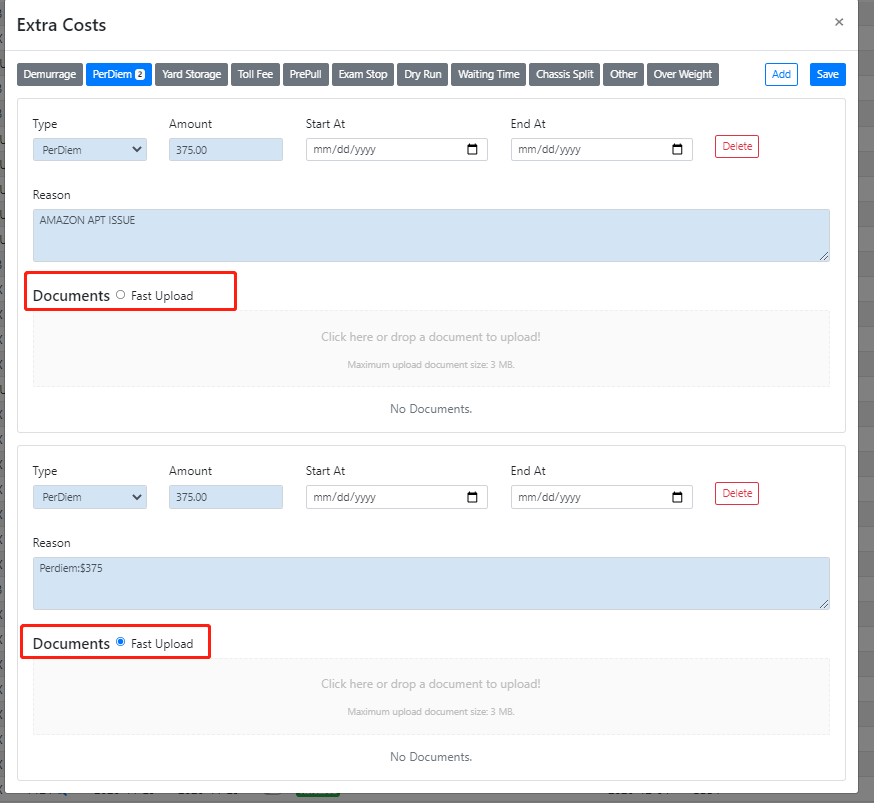
Task: Open calendar picker for second Start At
Action: [x=473, y=497]
